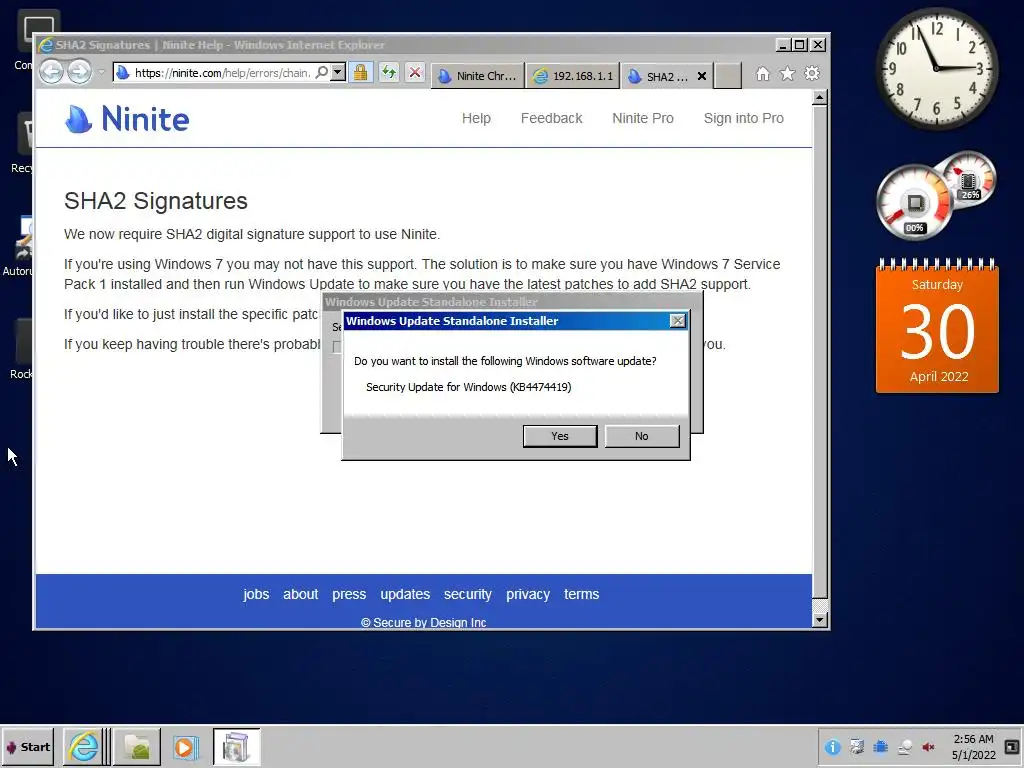This screenshot has height=768, width=1024.
Task: Open the jobs footer link
Action: pos(256,594)
